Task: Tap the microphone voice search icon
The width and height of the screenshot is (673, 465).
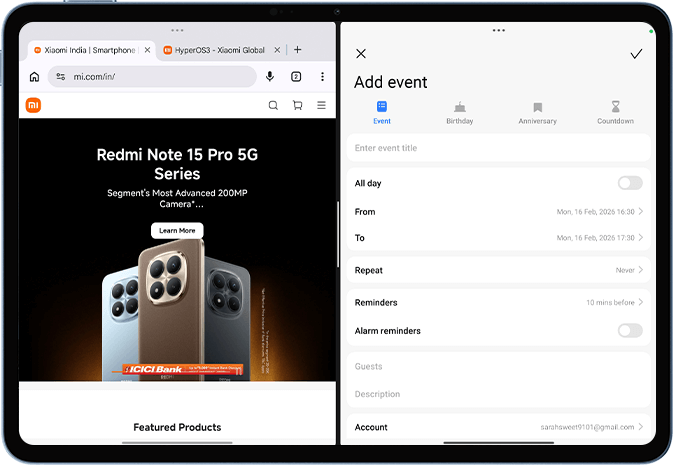Action: pyautogui.click(x=270, y=77)
